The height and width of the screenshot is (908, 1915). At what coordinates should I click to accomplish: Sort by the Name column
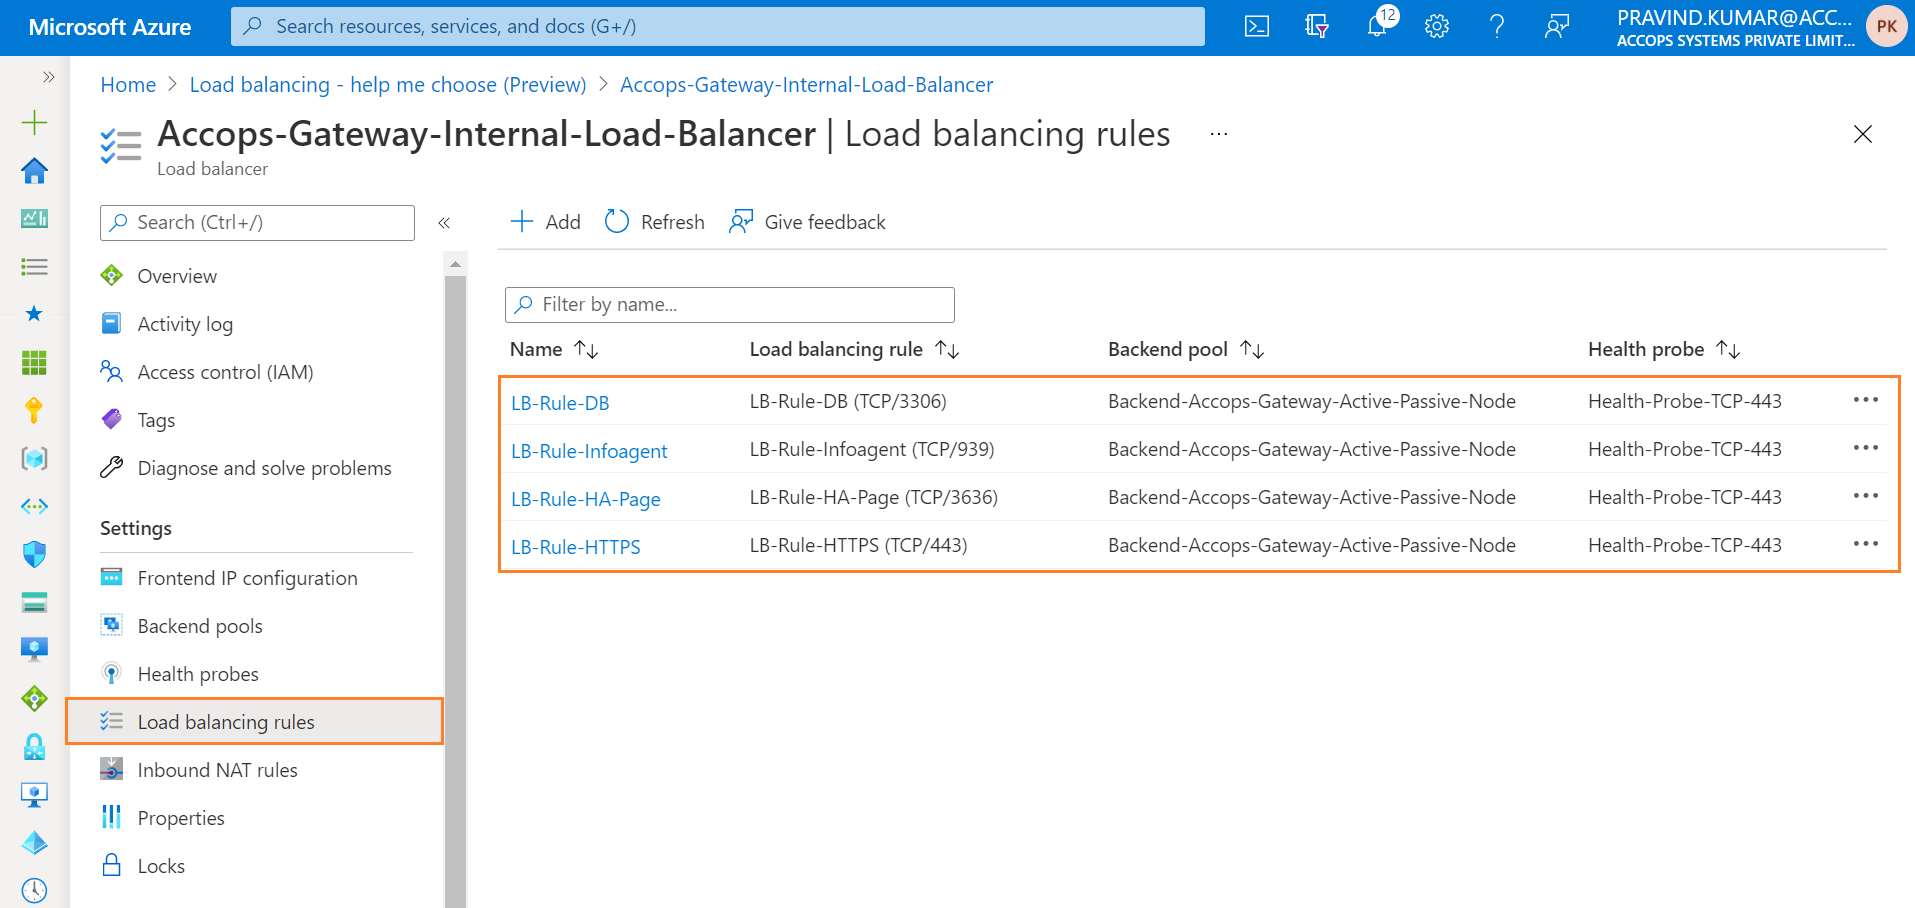[x=554, y=349]
